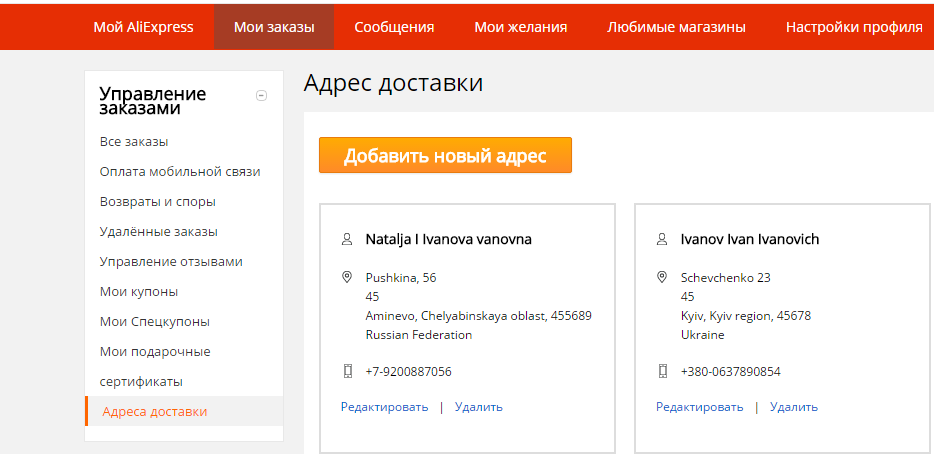
Task: Open Мои купоны in the sidebar
Action: tap(139, 292)
